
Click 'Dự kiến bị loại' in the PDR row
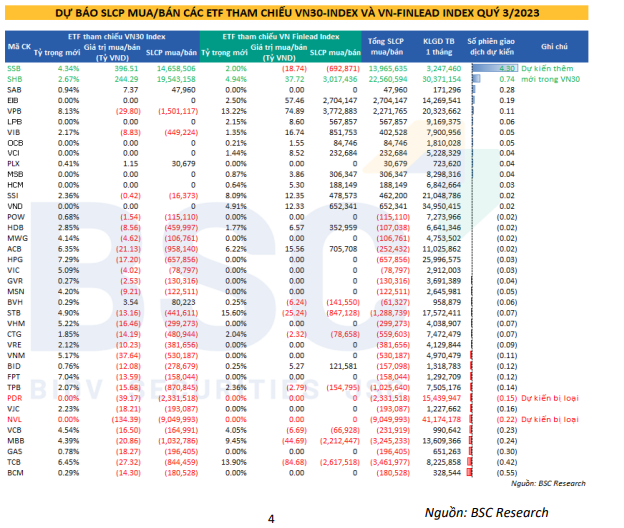tap(550, 398)
